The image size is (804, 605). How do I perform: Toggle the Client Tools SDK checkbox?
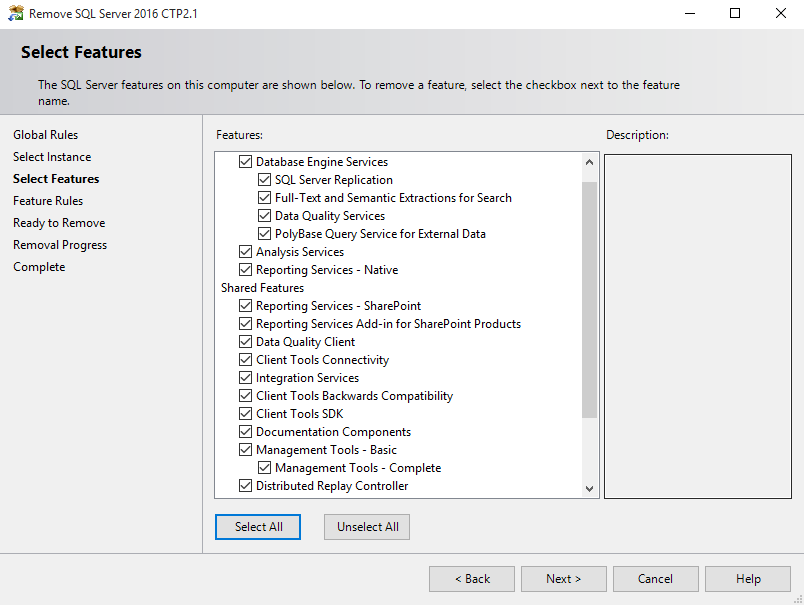[x=245, y=413]
